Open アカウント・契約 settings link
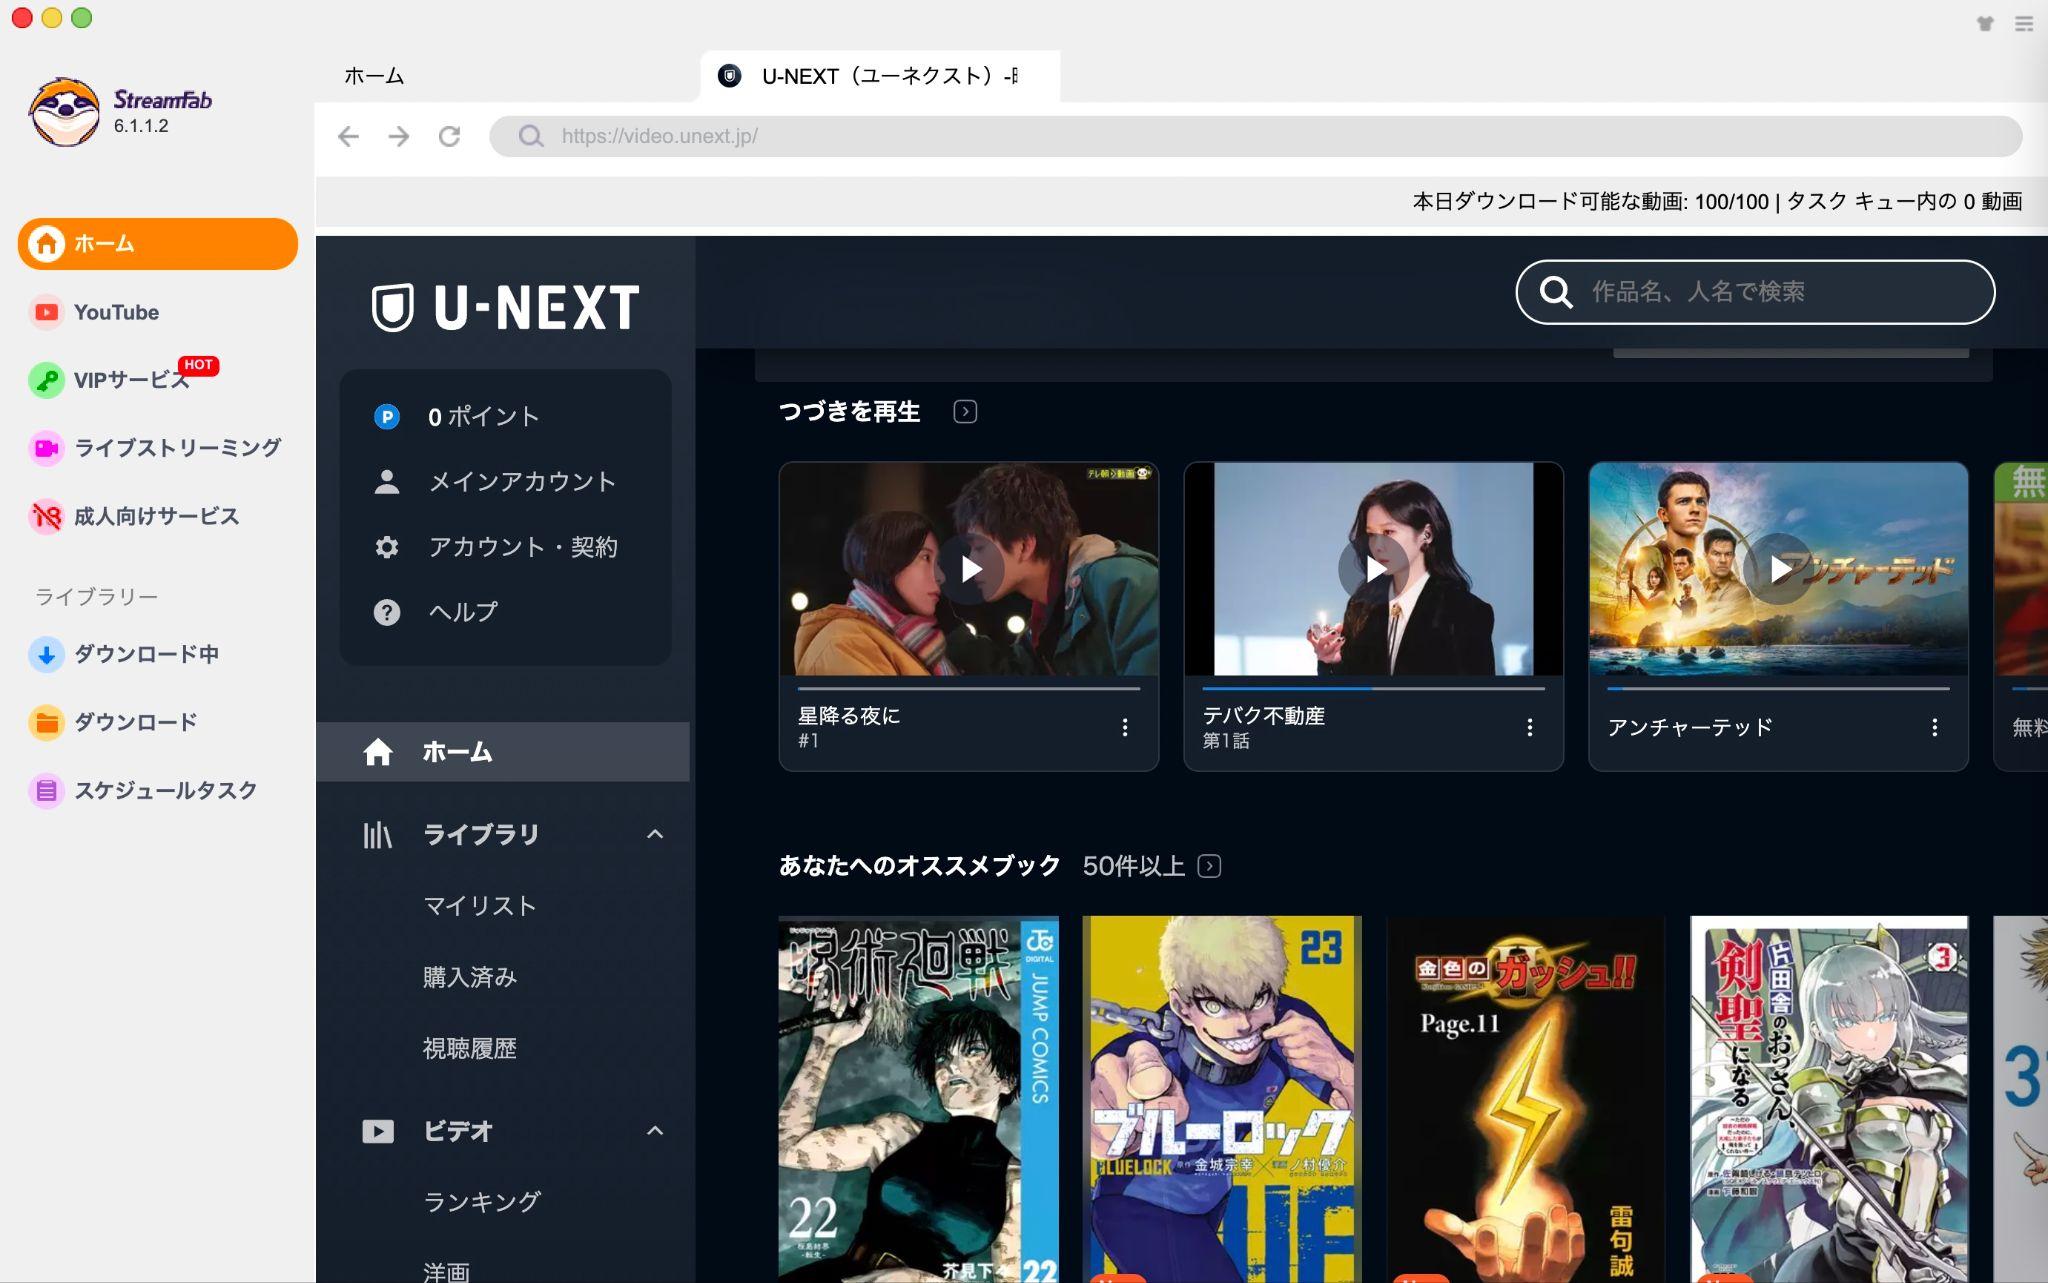This screenshot has width=2048, height=1283. coord(523,547)
